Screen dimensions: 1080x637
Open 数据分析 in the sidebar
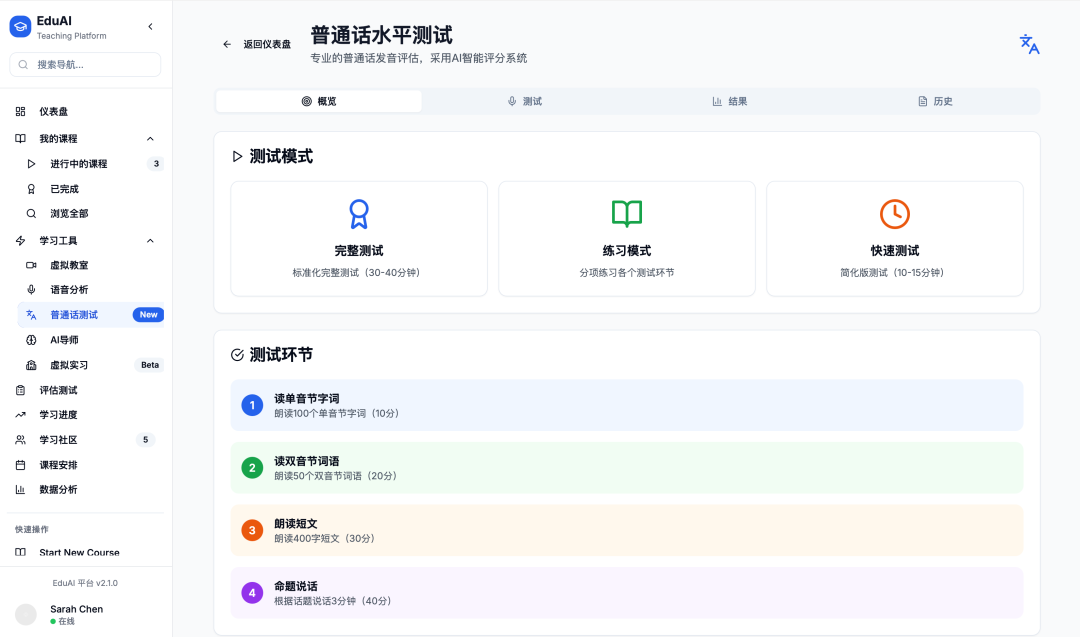click(58, 490)
